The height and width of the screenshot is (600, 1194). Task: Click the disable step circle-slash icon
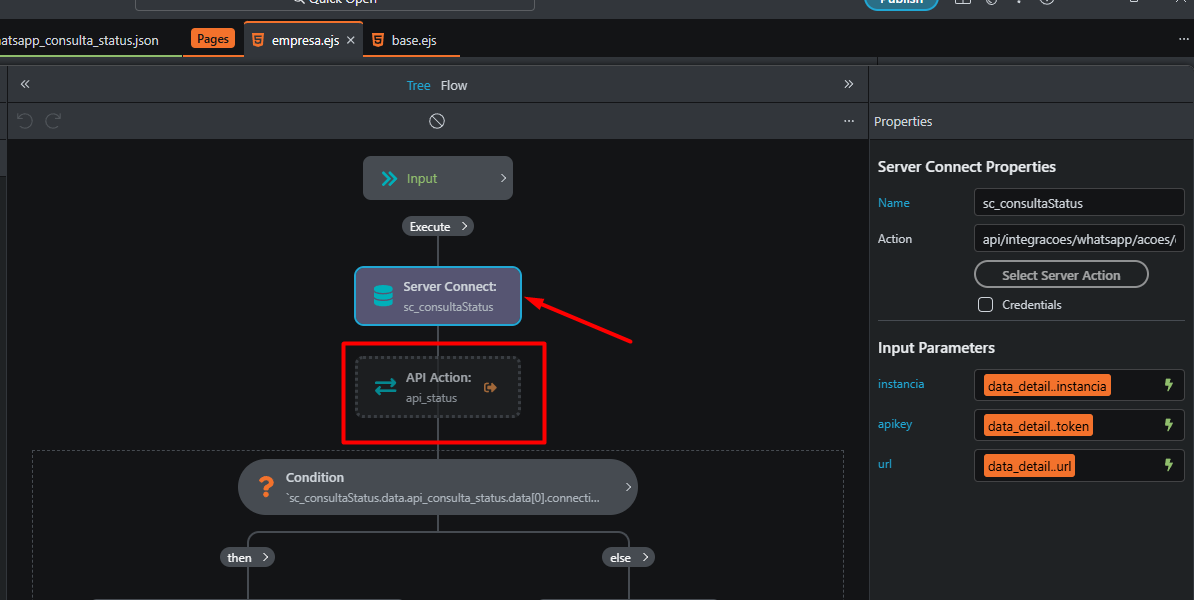[x=437, y=121]
